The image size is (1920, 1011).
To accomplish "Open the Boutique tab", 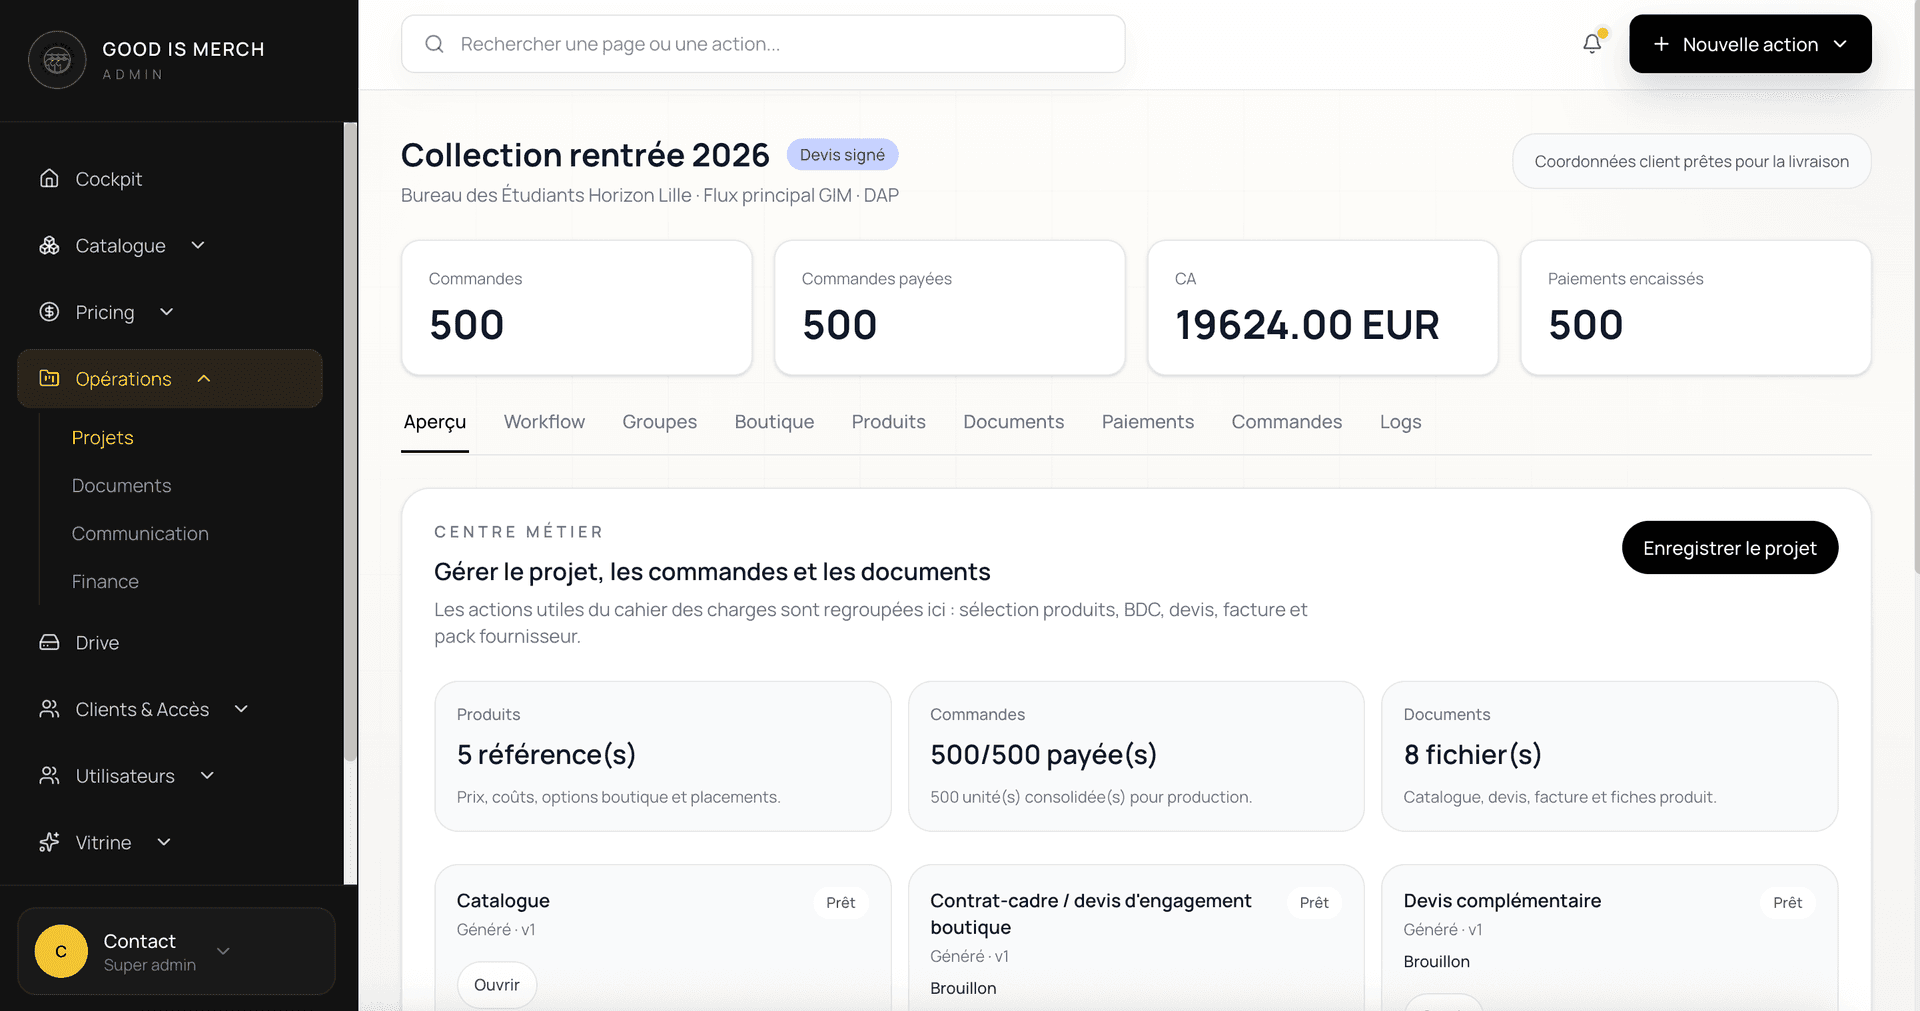I will 774,422.
